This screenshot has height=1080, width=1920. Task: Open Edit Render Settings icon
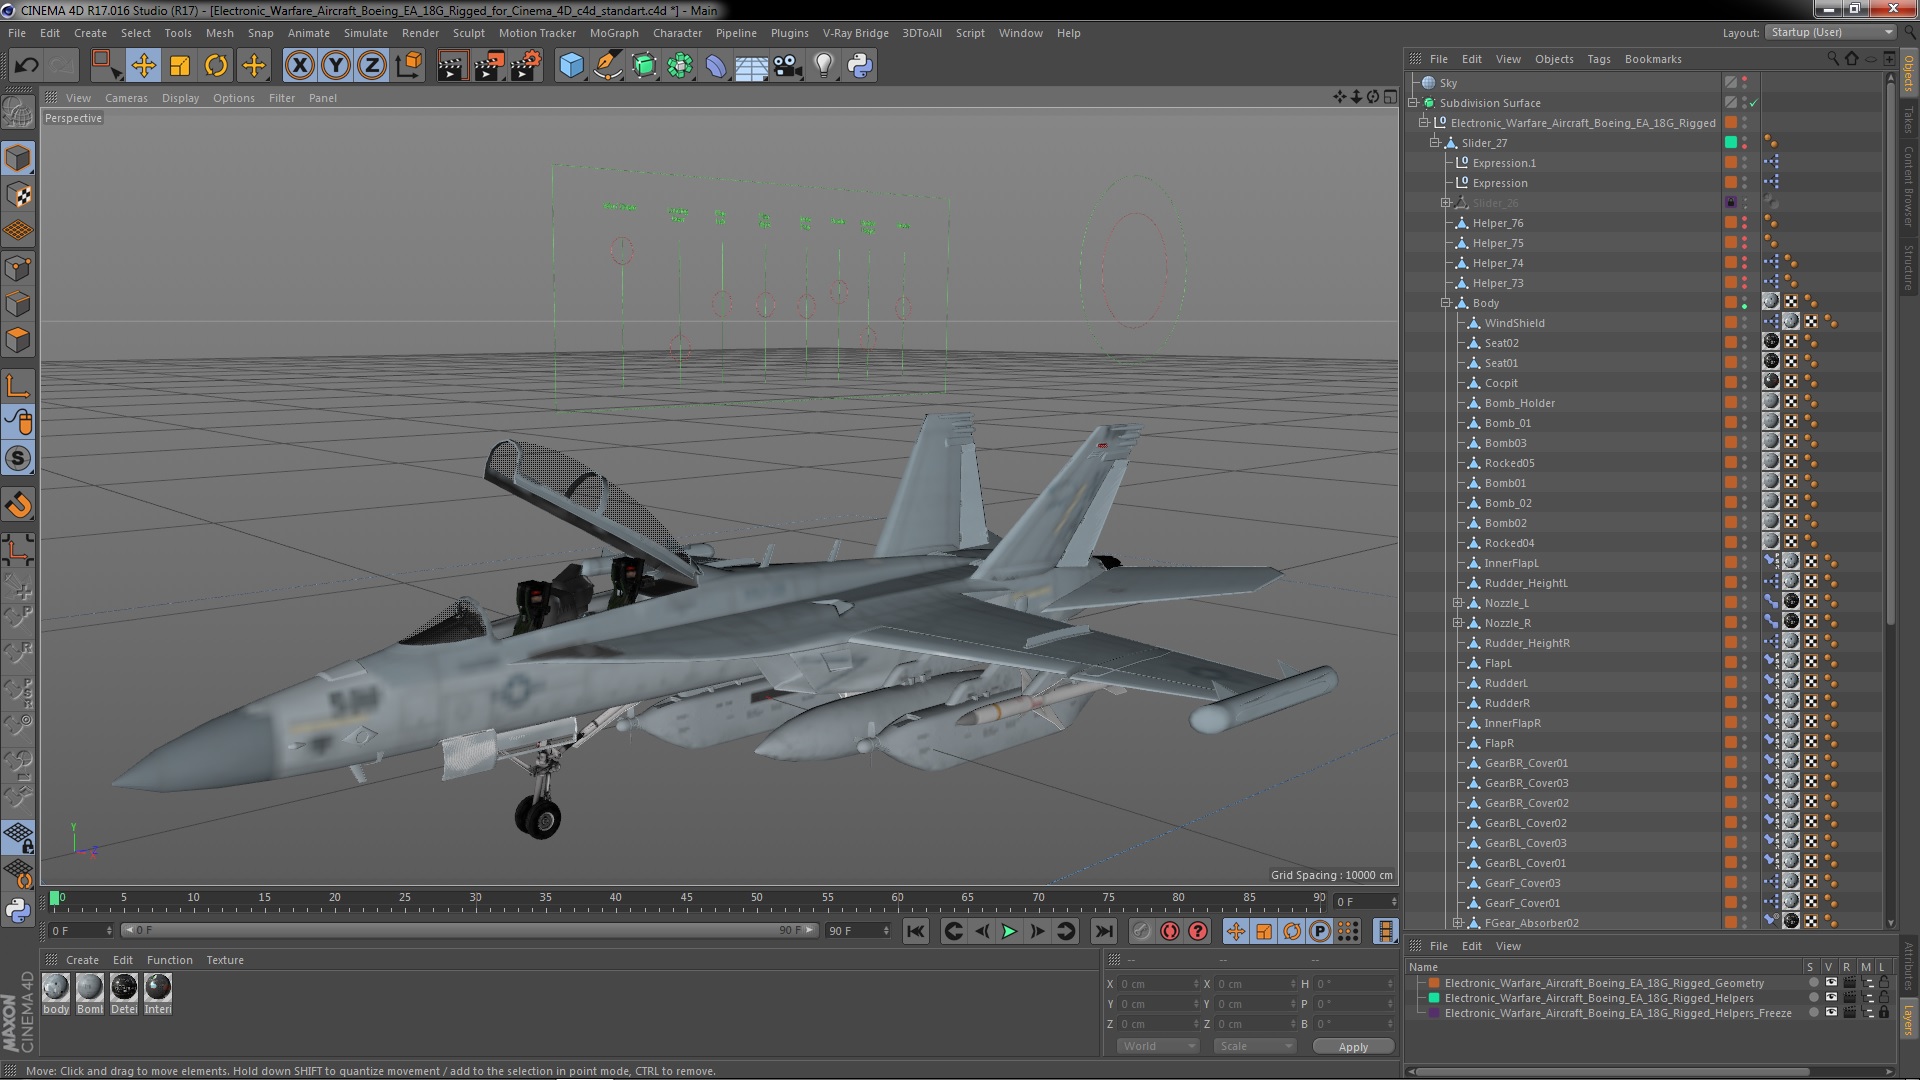526,66
